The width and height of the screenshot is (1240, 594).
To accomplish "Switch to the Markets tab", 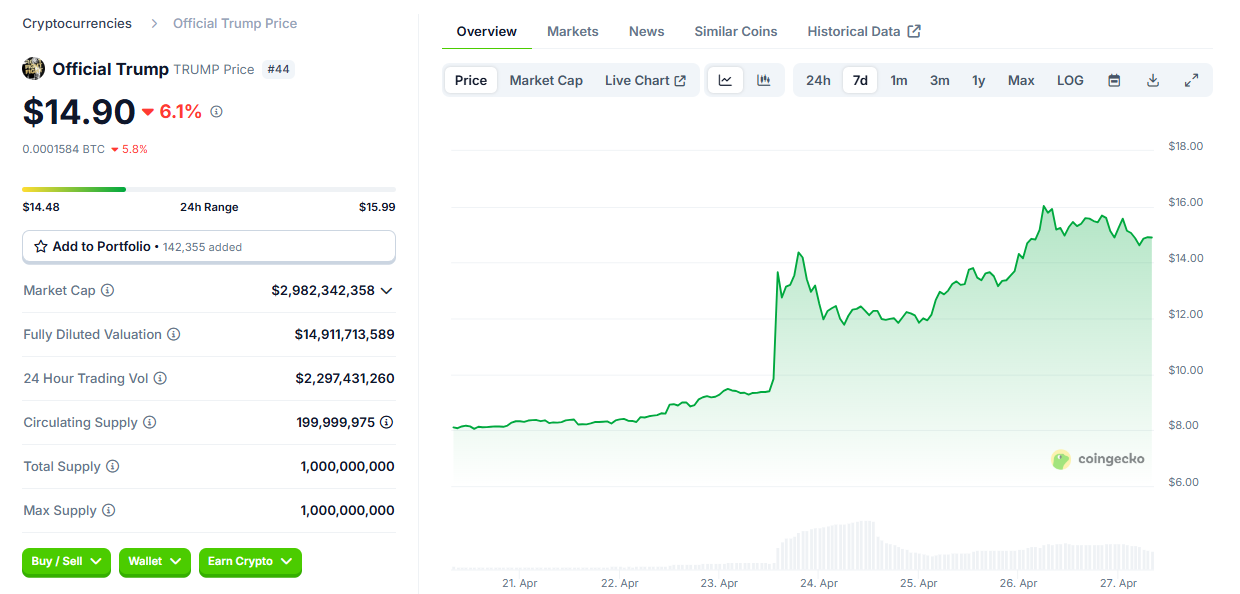I will (x=573, y=31).
